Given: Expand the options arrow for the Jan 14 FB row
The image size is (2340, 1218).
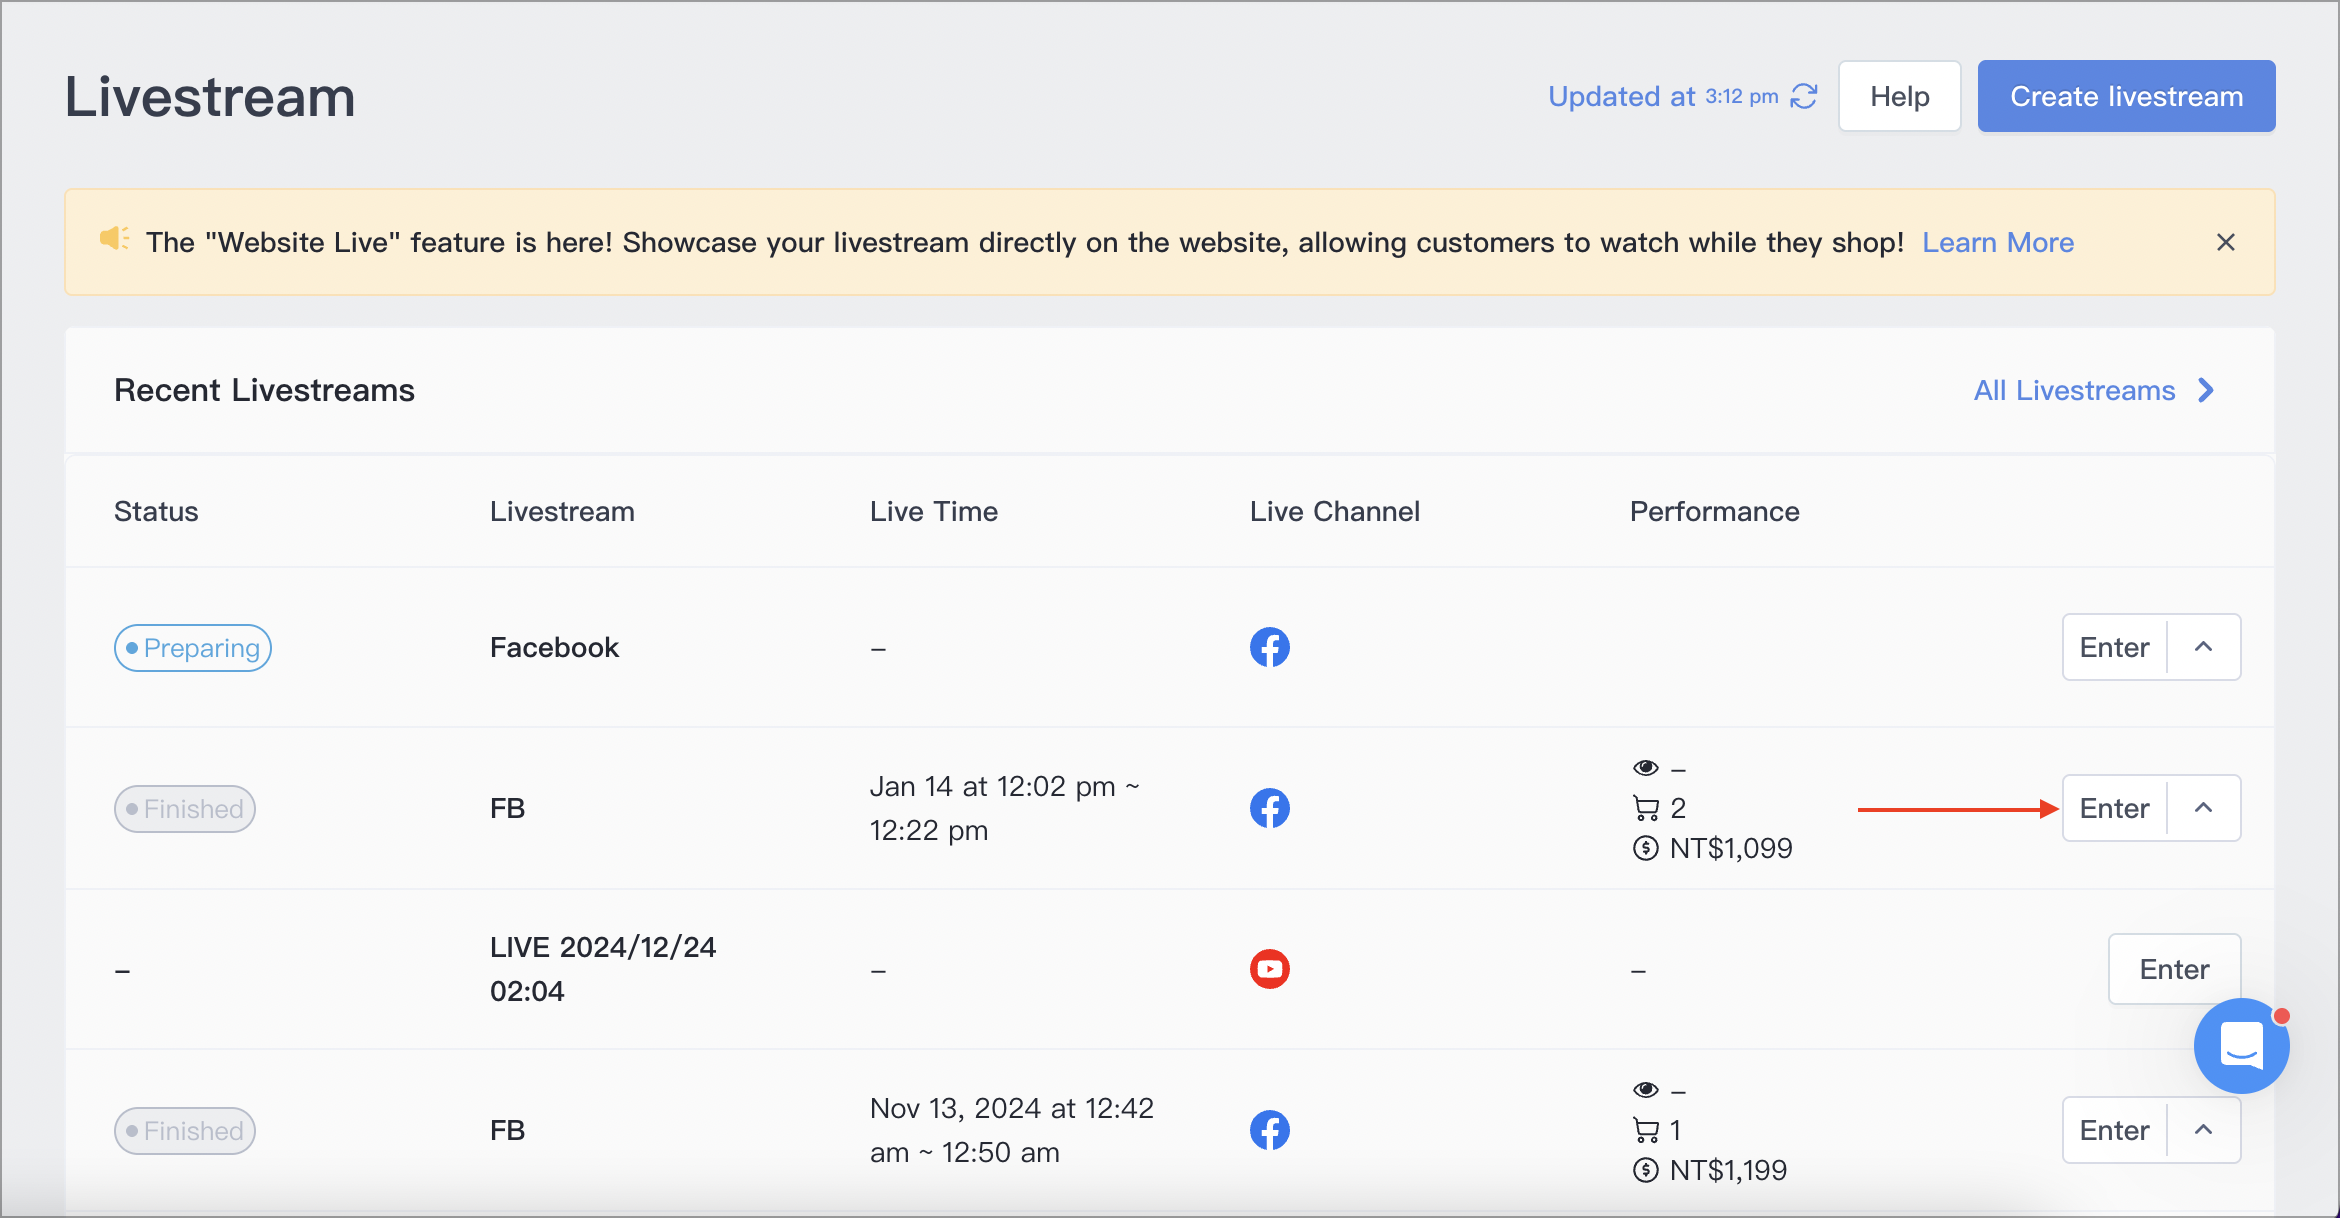Looking at the screenshot, I should click(2203, 808).
